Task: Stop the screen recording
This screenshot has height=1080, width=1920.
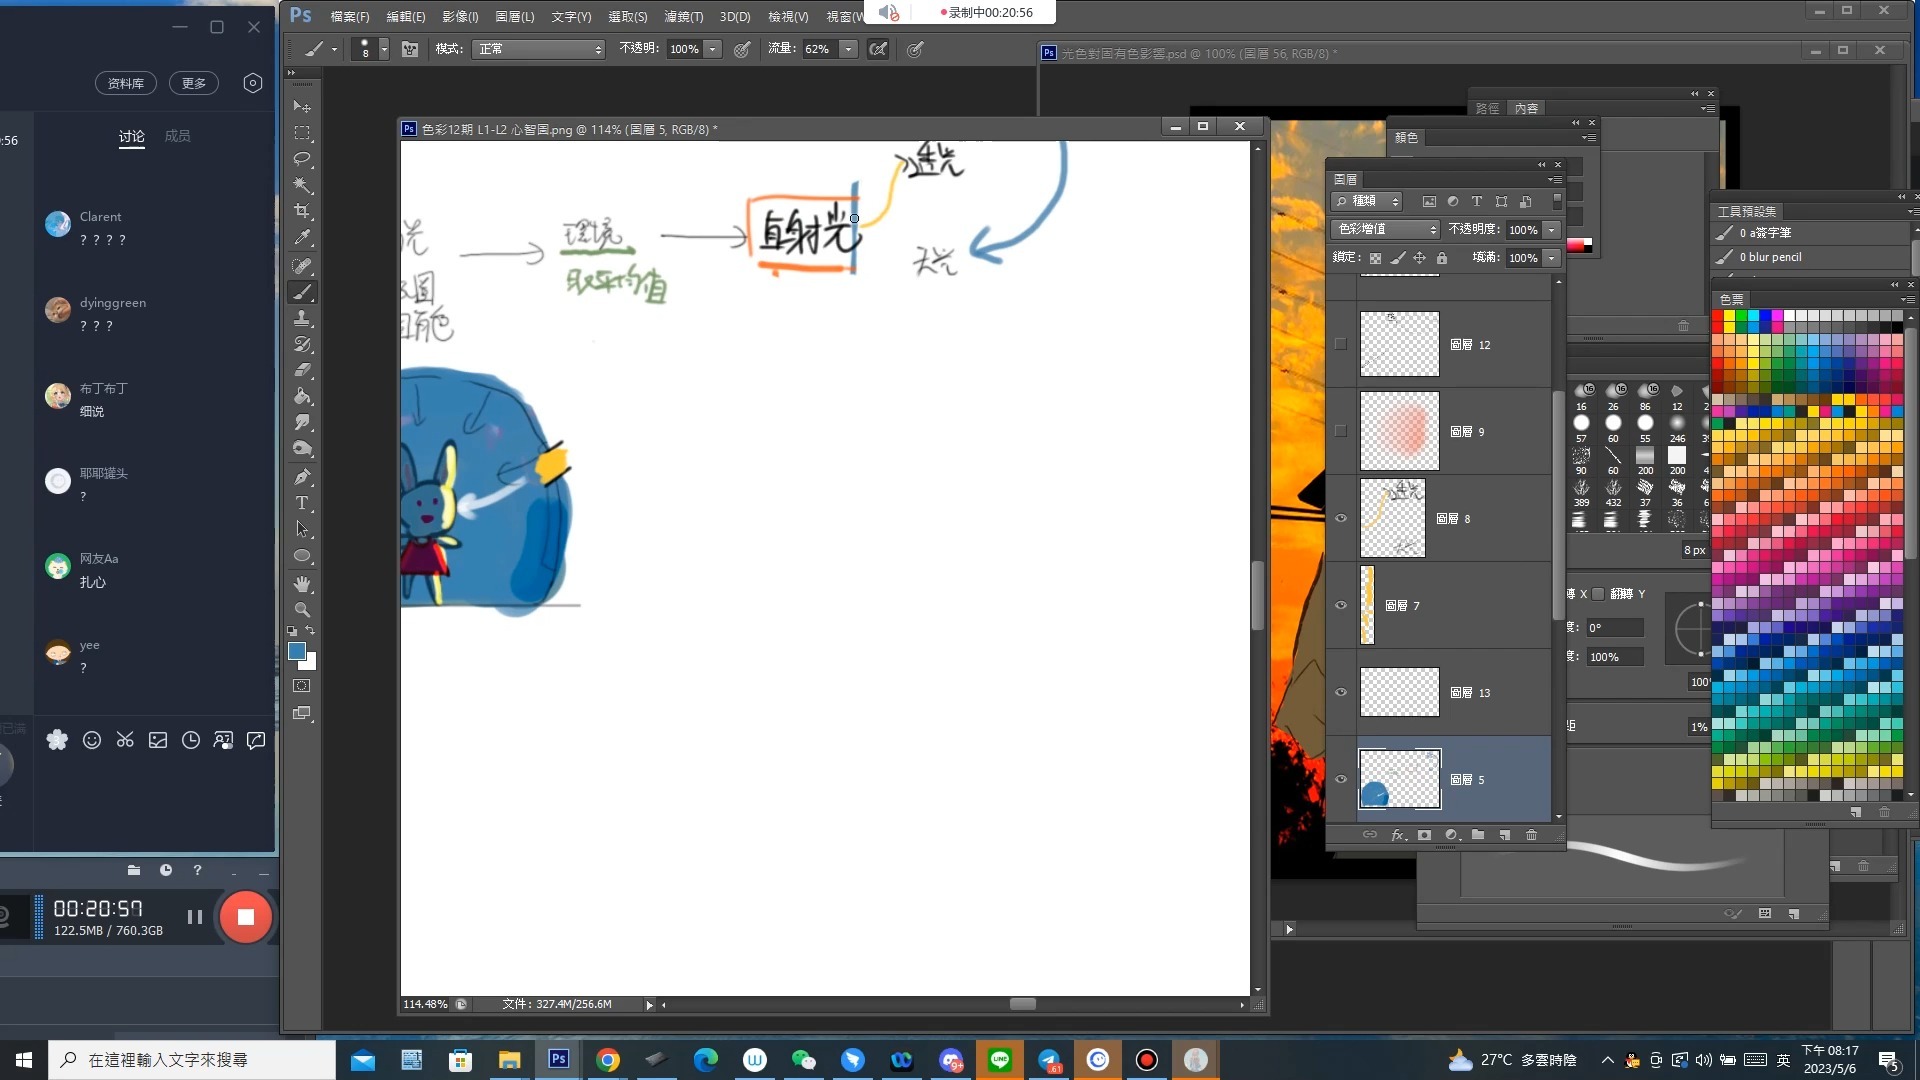Action: (245, 917)
